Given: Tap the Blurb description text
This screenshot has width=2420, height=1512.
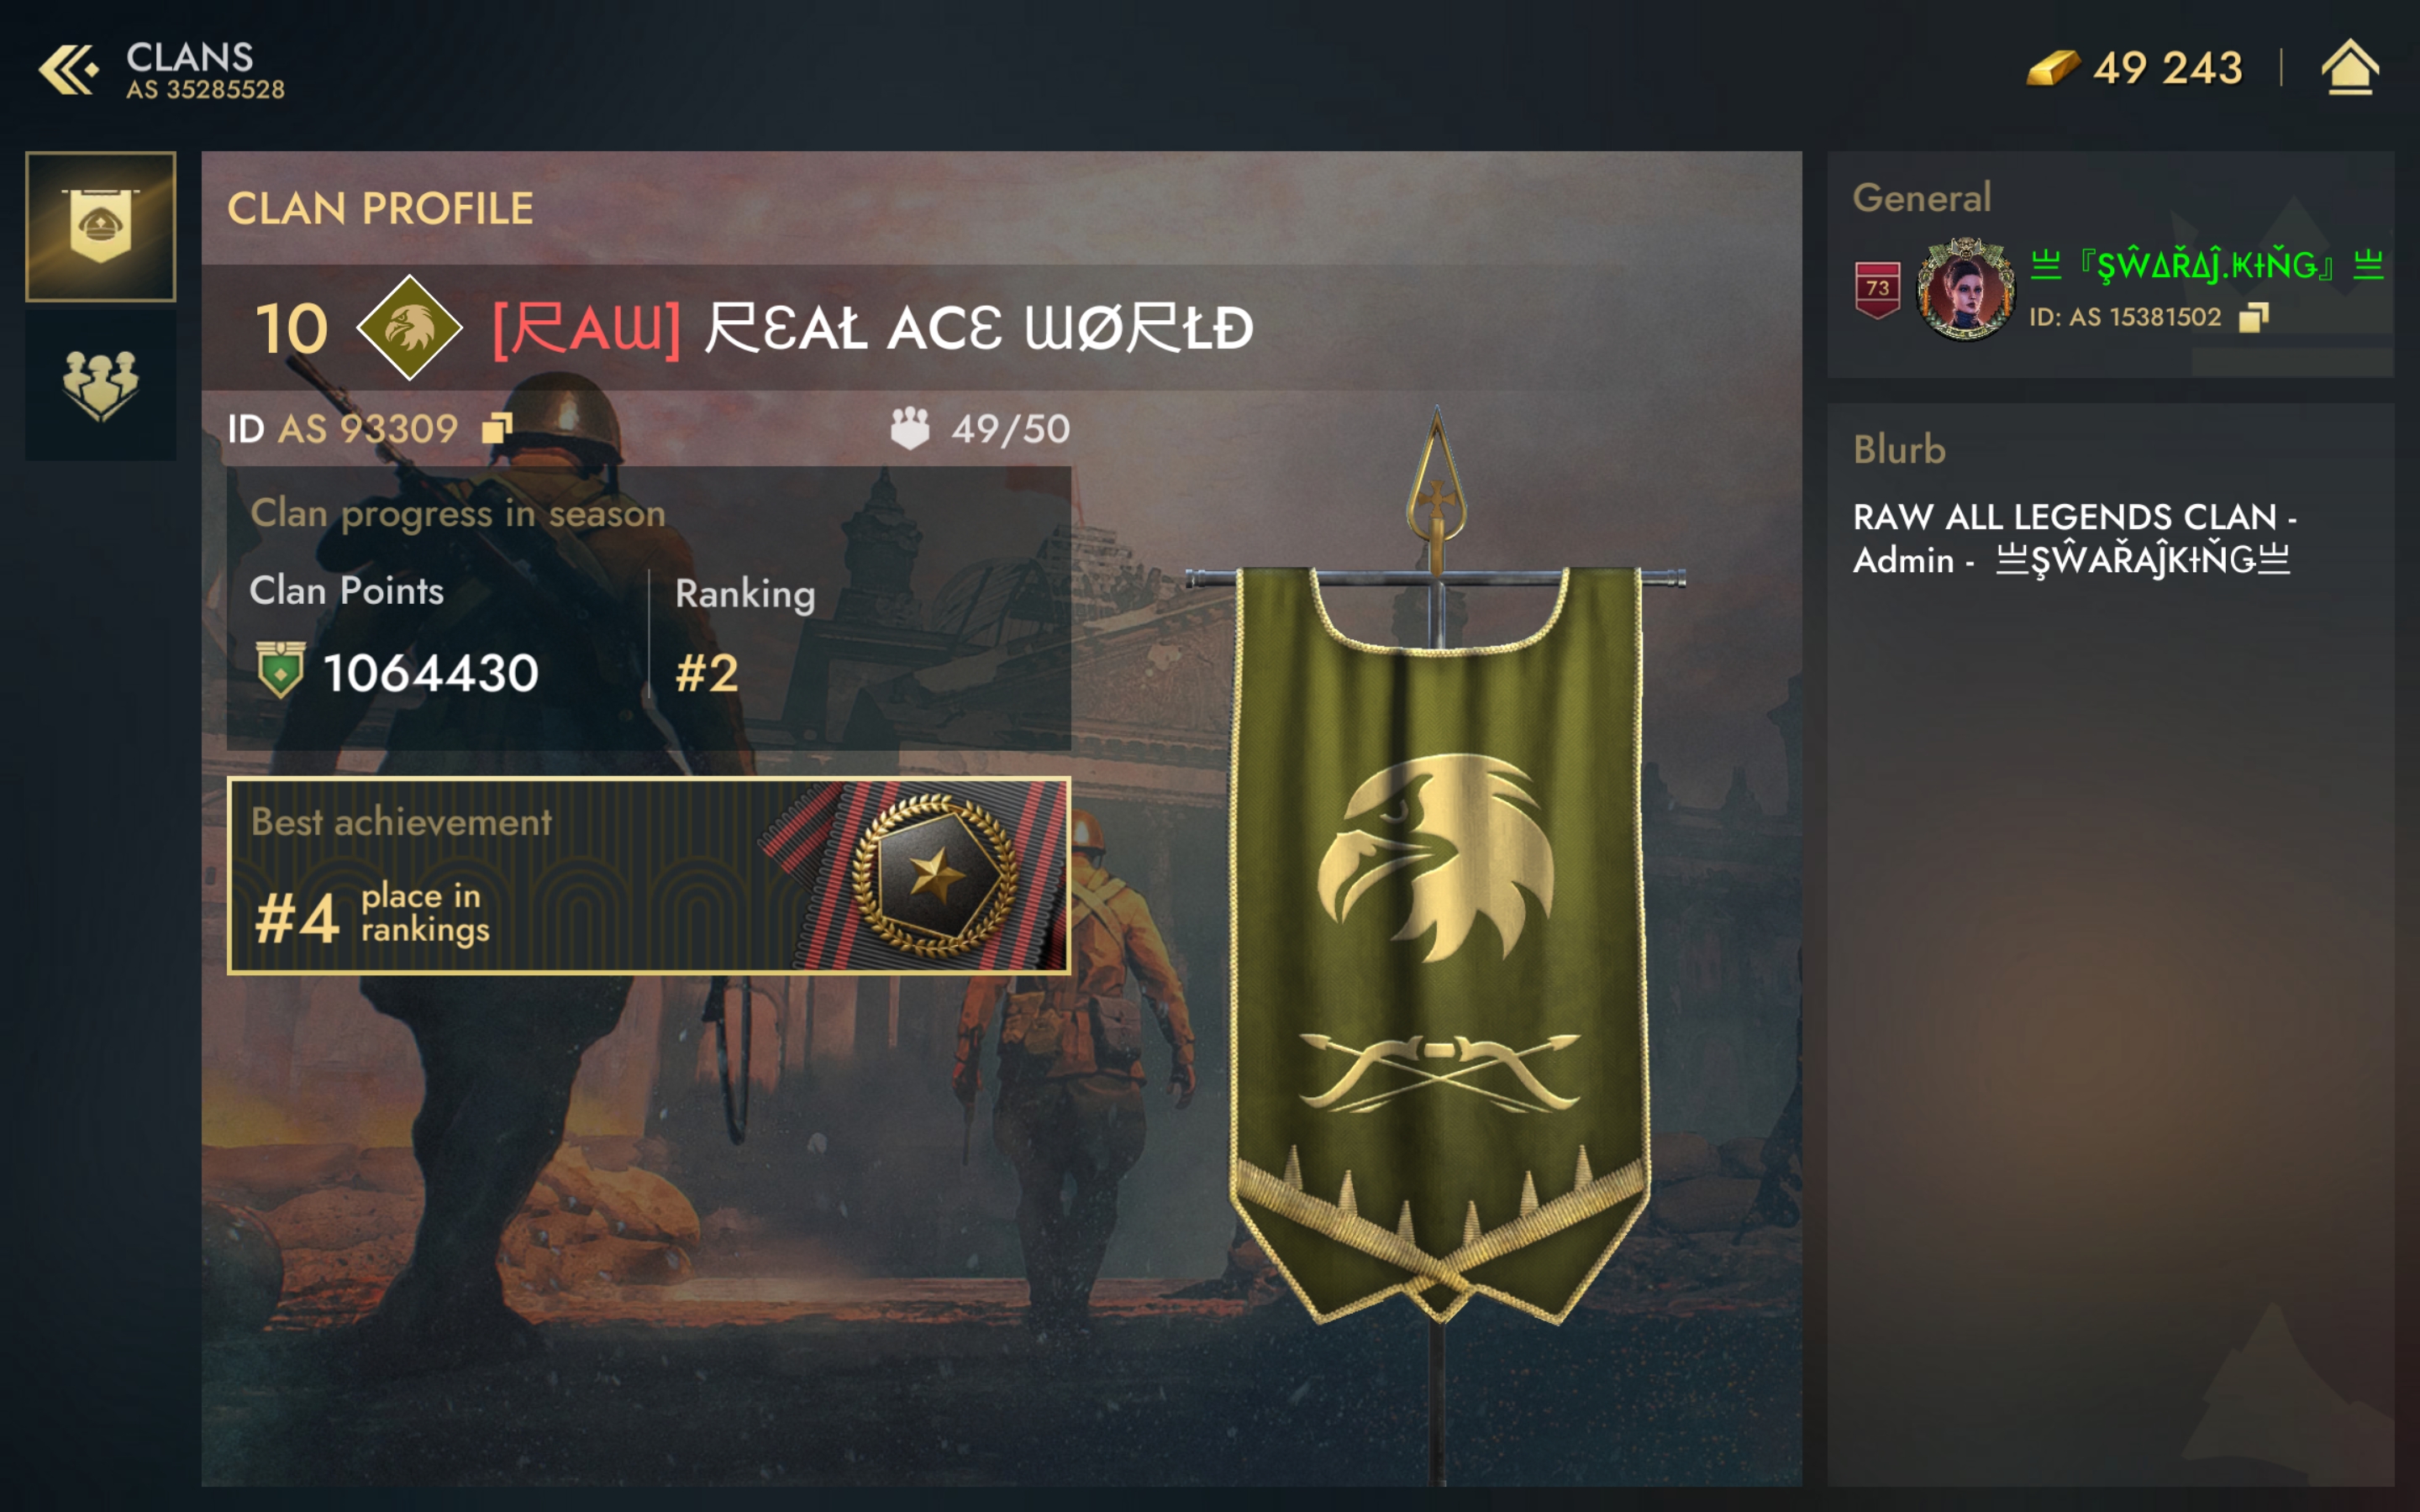Looking at the screenshot, I should click(x=2074, y=538).
